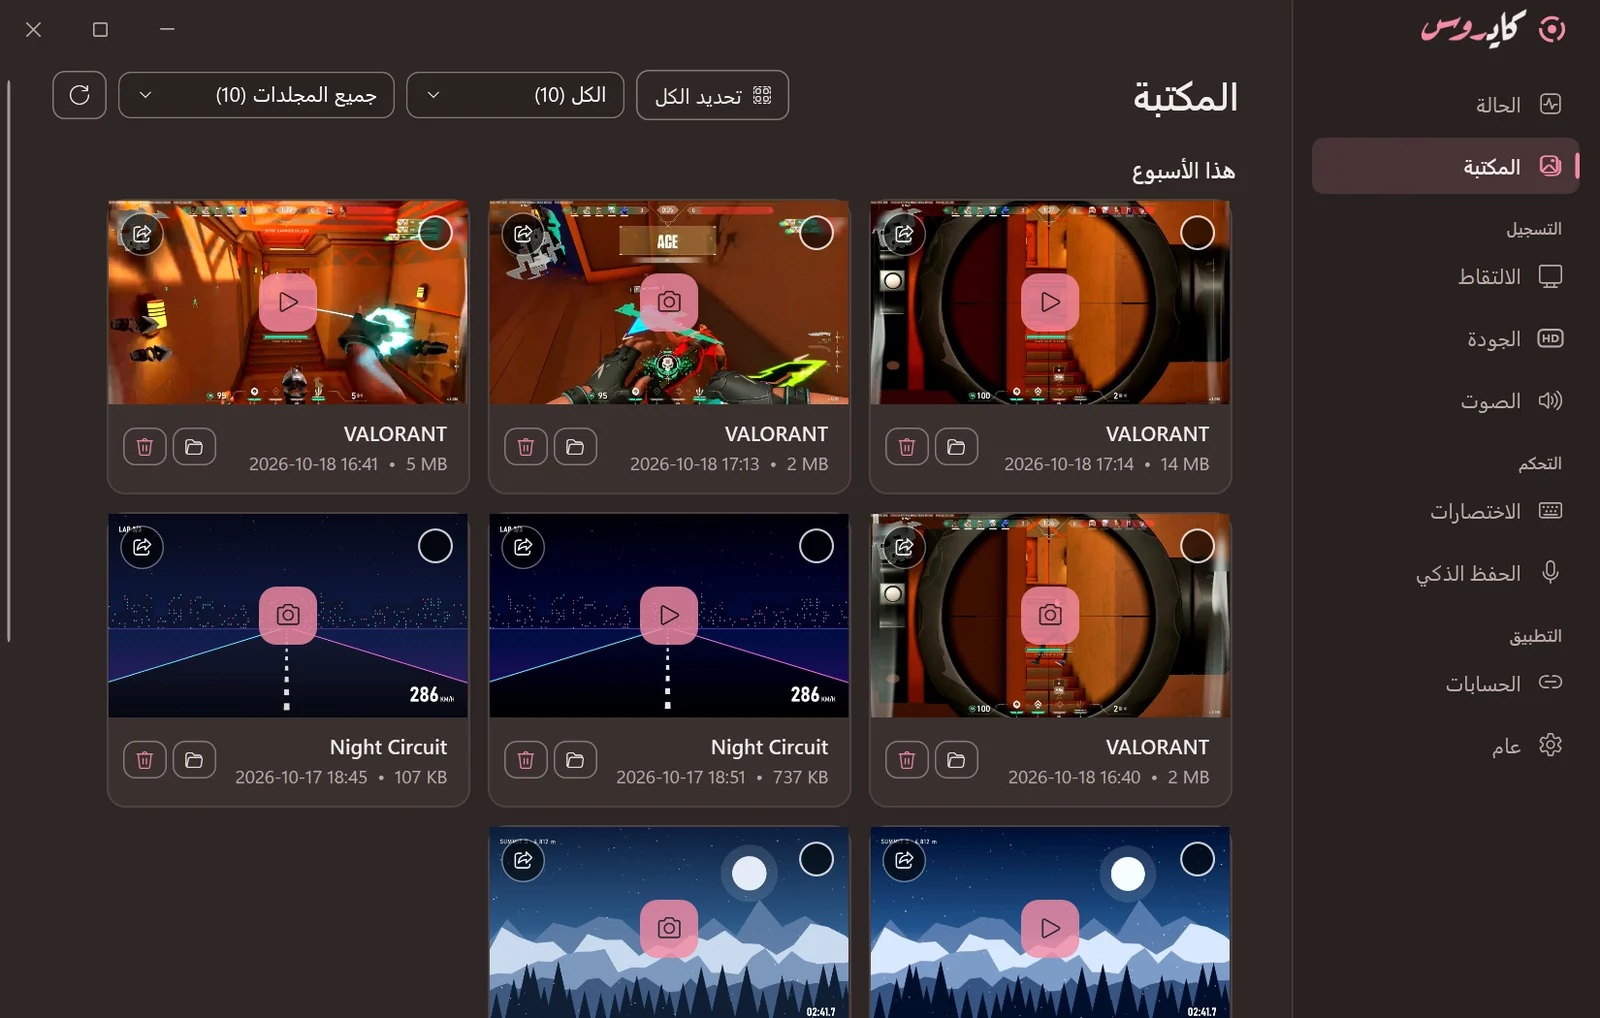The width and height of the screenshot is (1600, 1018).
Task: Delete the VALORANT 16:41 clip via trash icon
Action: (145, 447)
